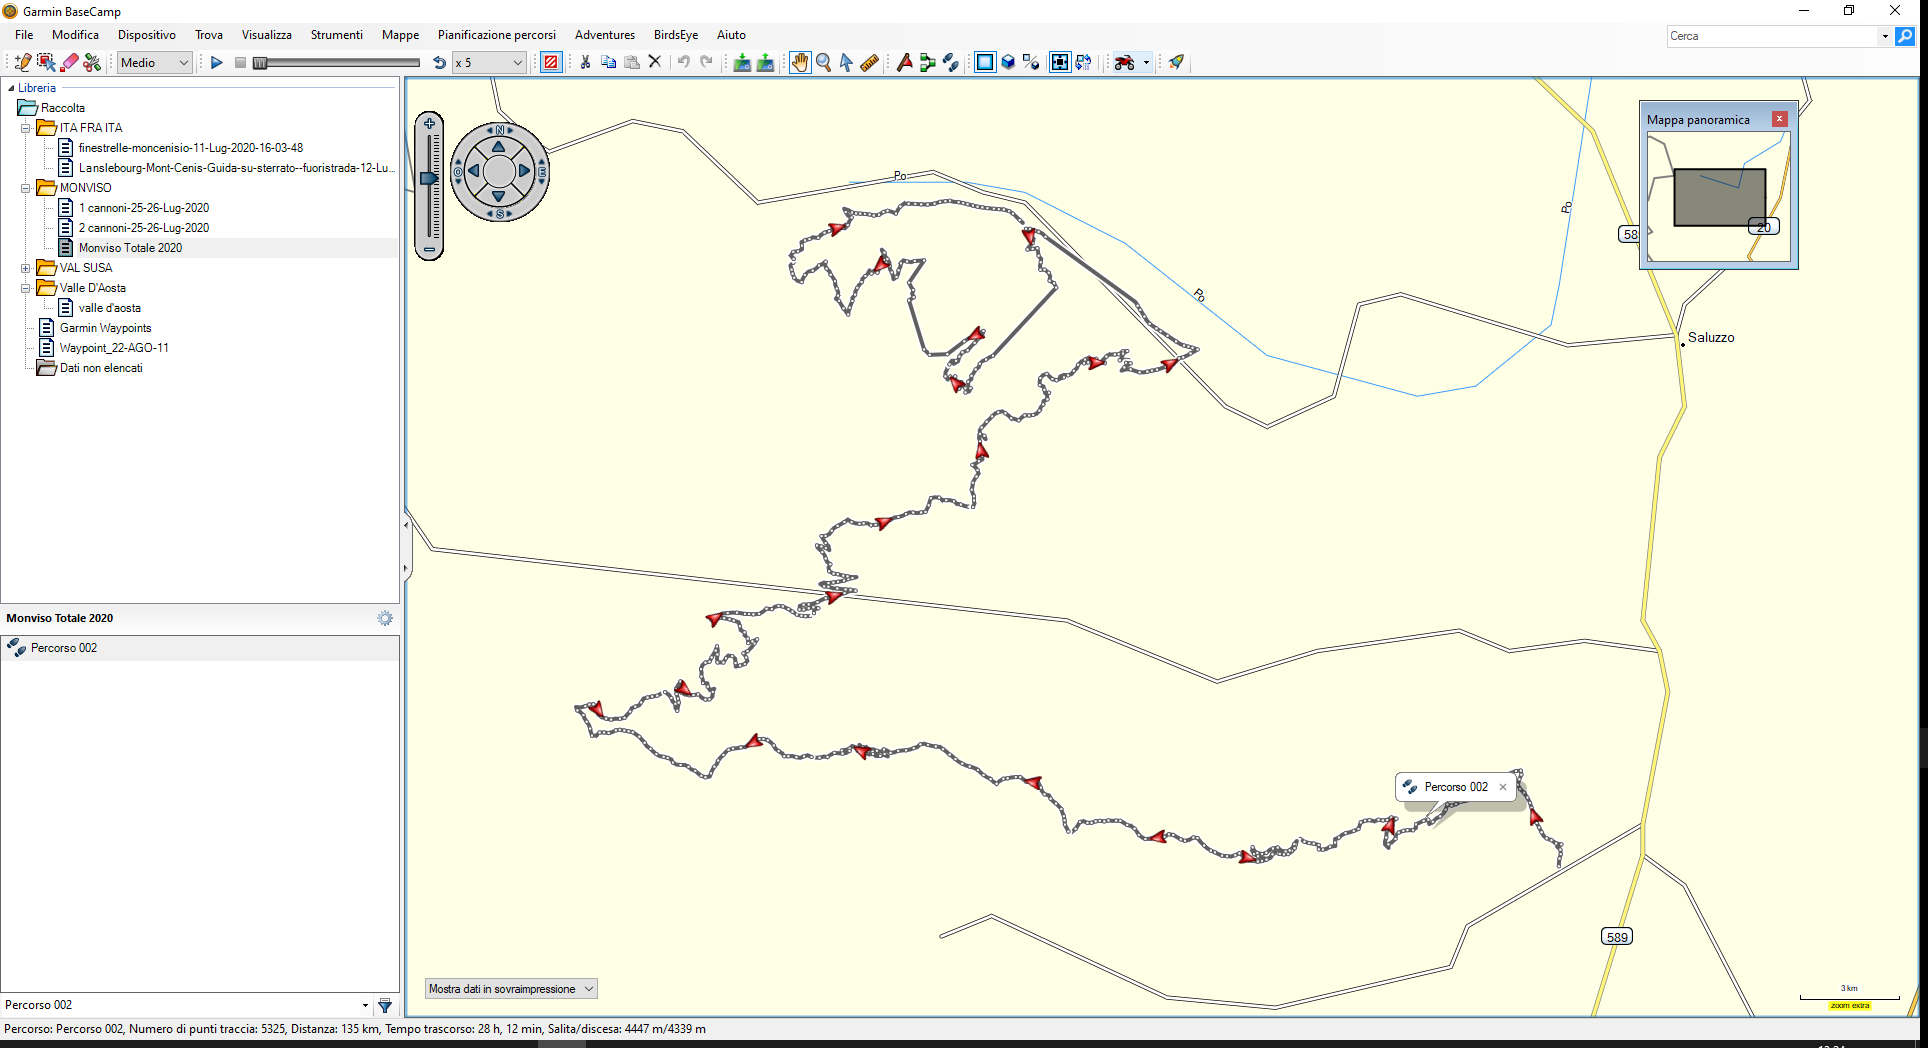Open the Strumenti menu

pyautogui.click(x=336, y=35)
